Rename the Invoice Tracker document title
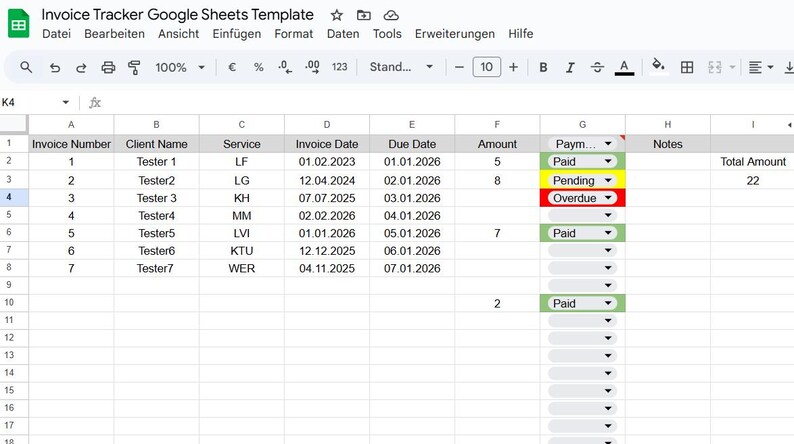 (177, 15)
